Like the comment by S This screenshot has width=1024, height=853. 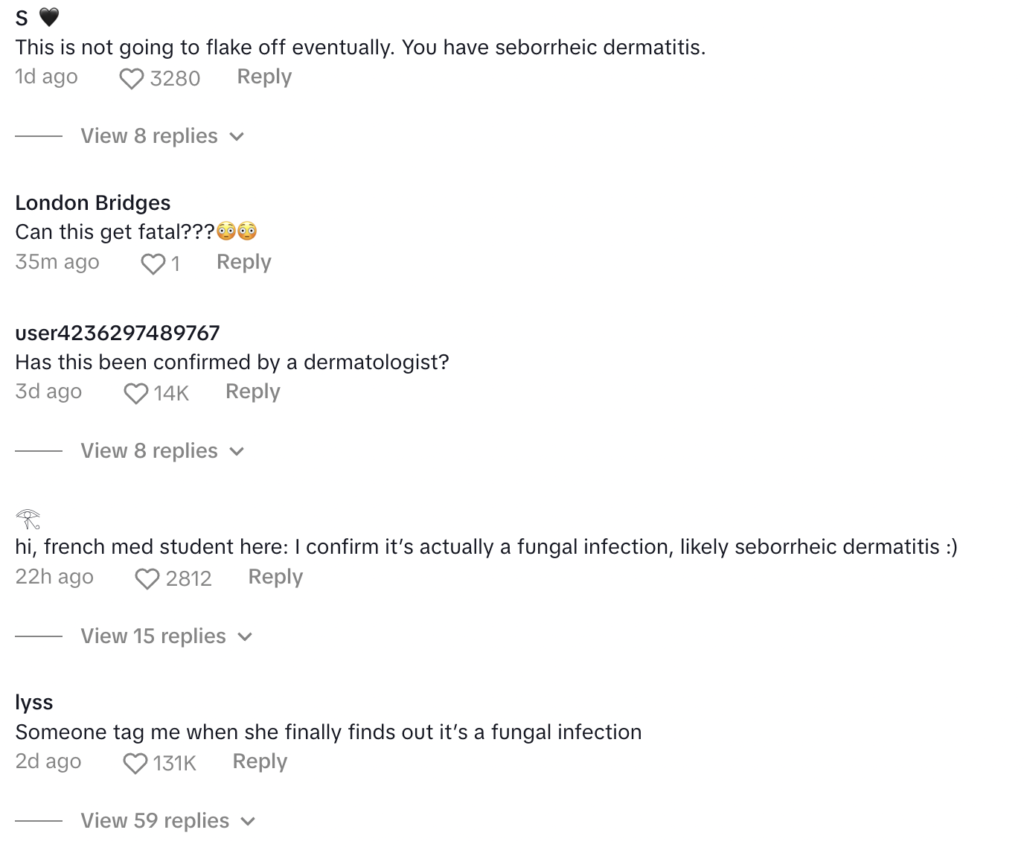point(132,78)
